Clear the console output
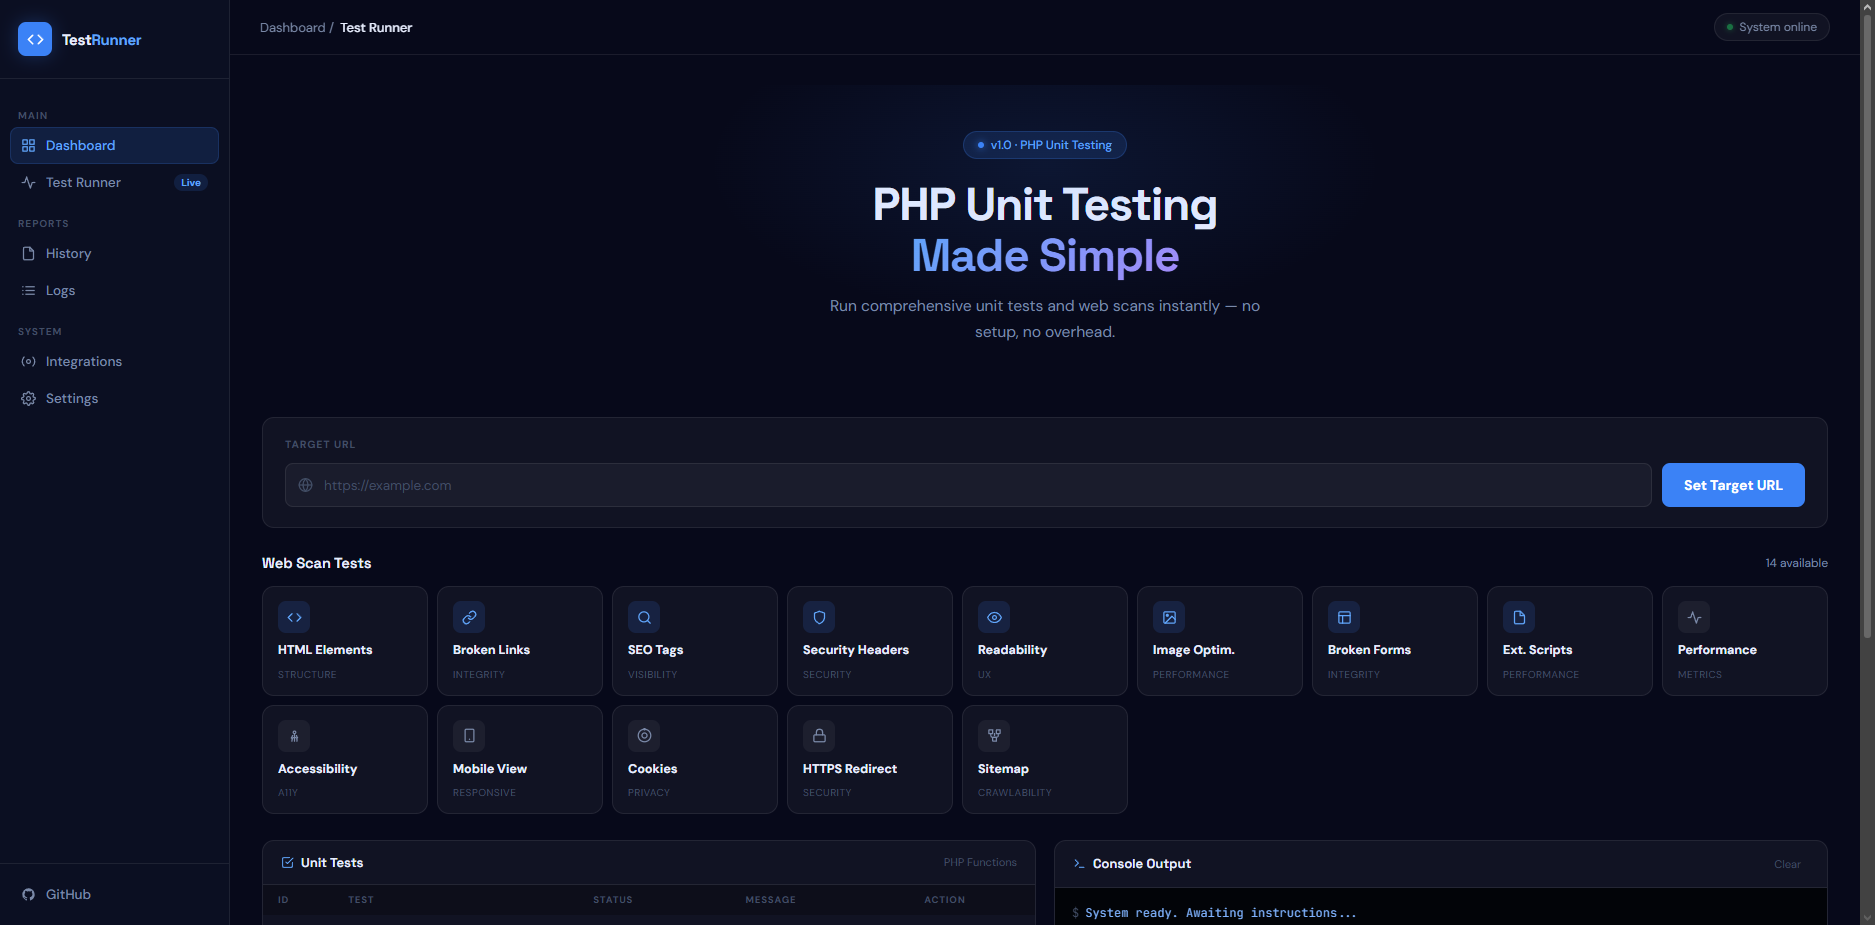Viewport: 1875px width, 925px height. (1787, 864)
